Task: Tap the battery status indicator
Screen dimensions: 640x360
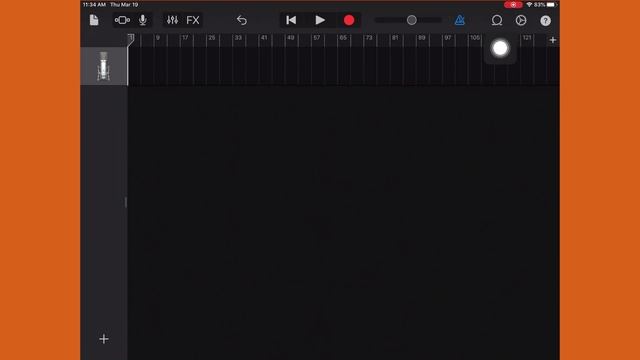Action: (x=551, y=5)
